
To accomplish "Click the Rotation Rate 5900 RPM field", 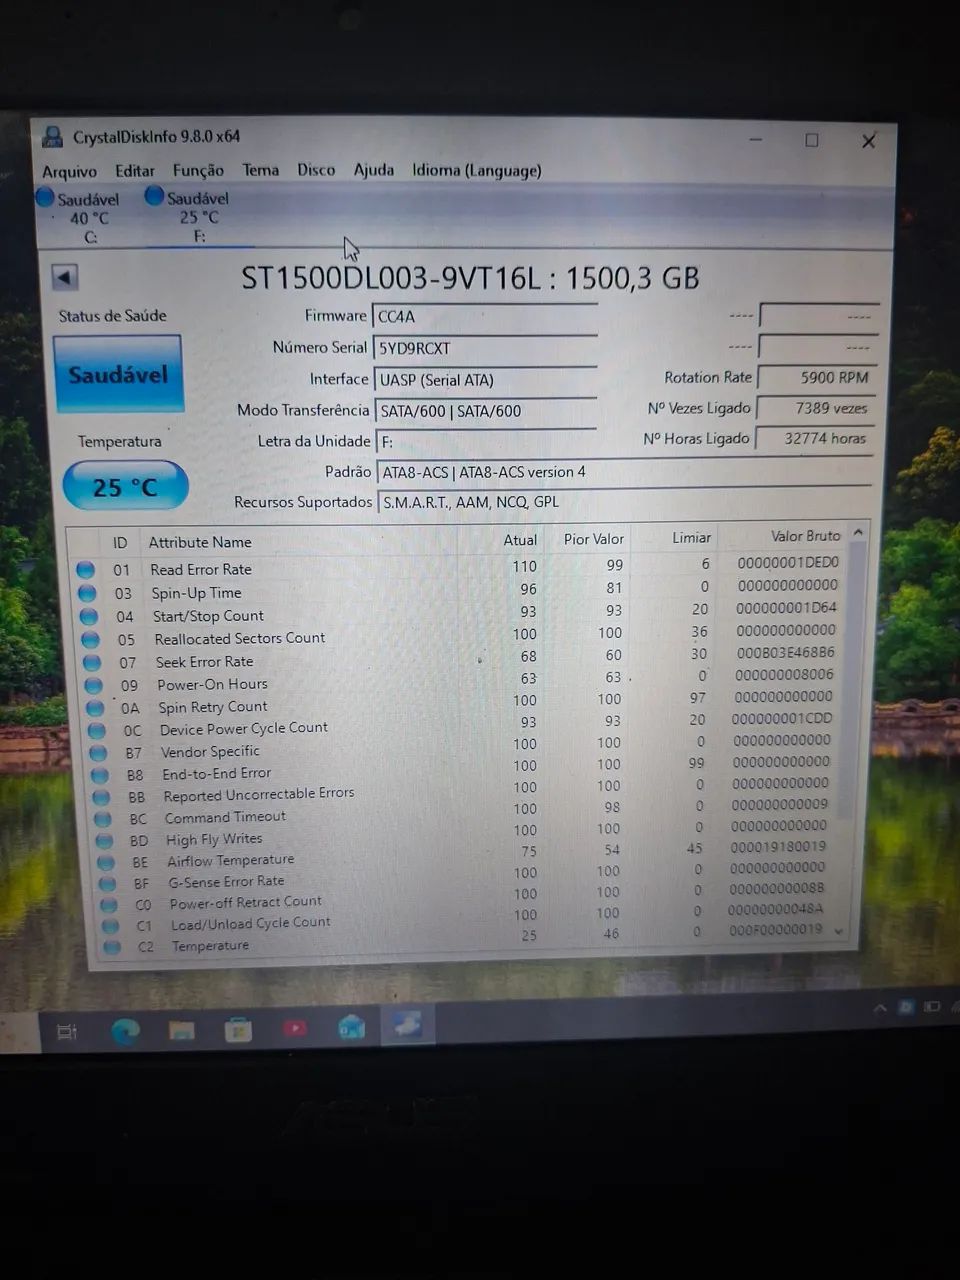I will (816, 377).
